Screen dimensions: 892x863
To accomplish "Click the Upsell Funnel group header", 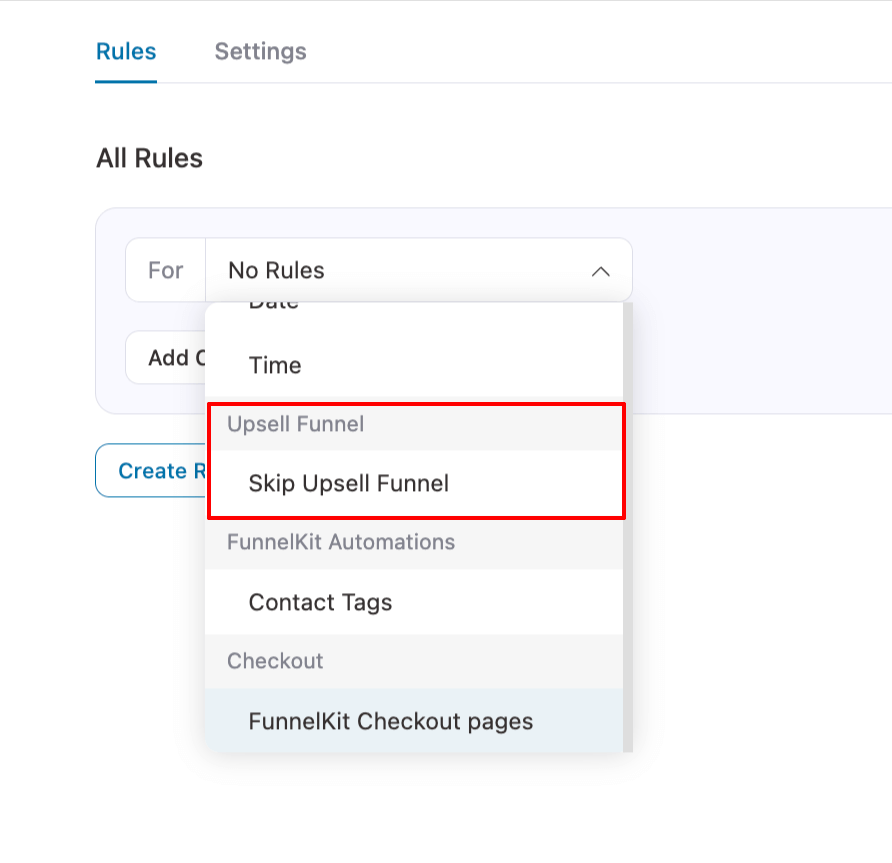I will tap(295, 423).
